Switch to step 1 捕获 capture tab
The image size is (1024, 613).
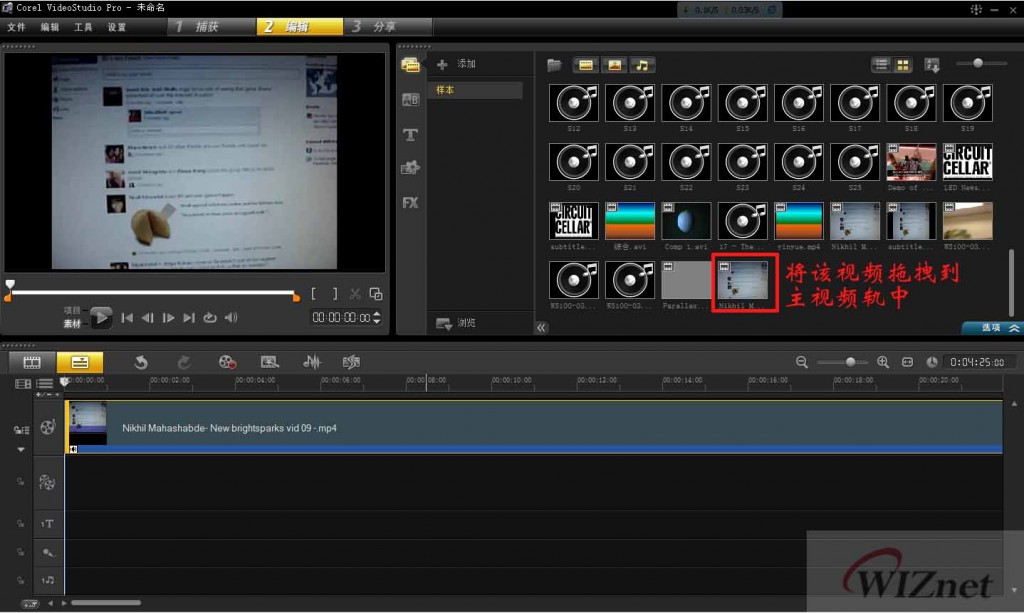click(210, 27)
